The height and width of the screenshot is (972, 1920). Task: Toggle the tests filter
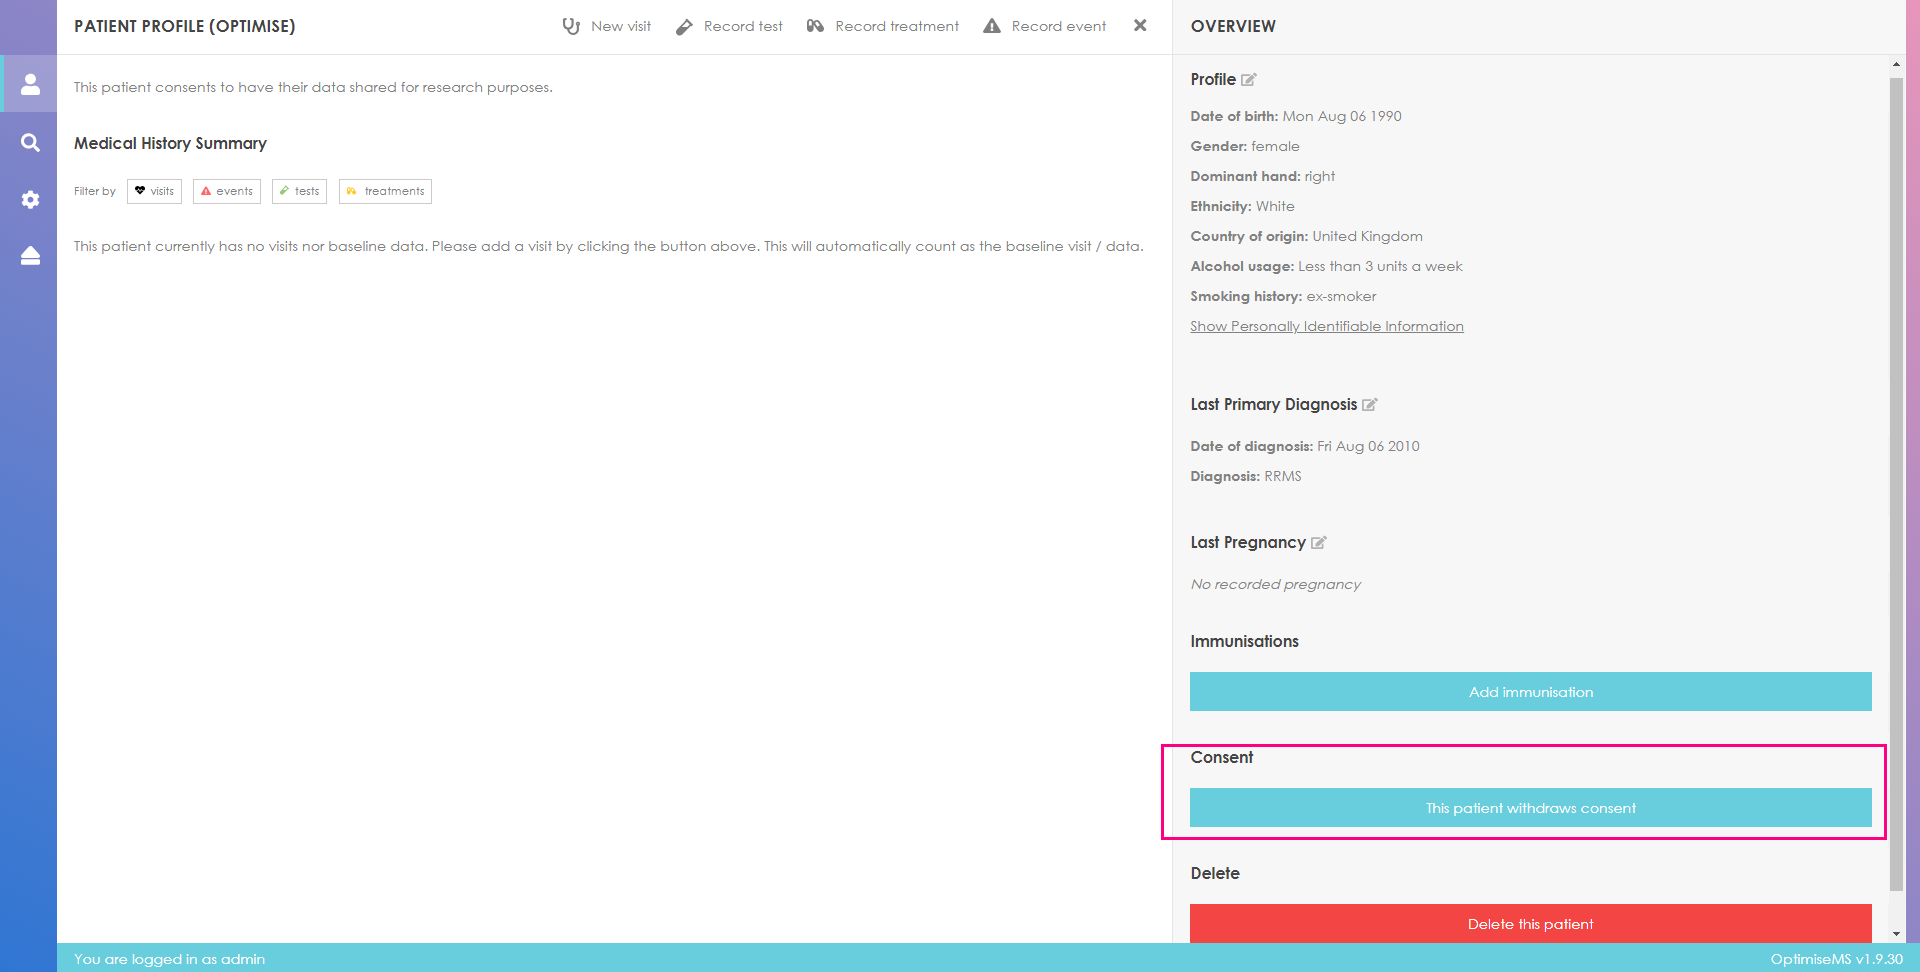[299, 191]
